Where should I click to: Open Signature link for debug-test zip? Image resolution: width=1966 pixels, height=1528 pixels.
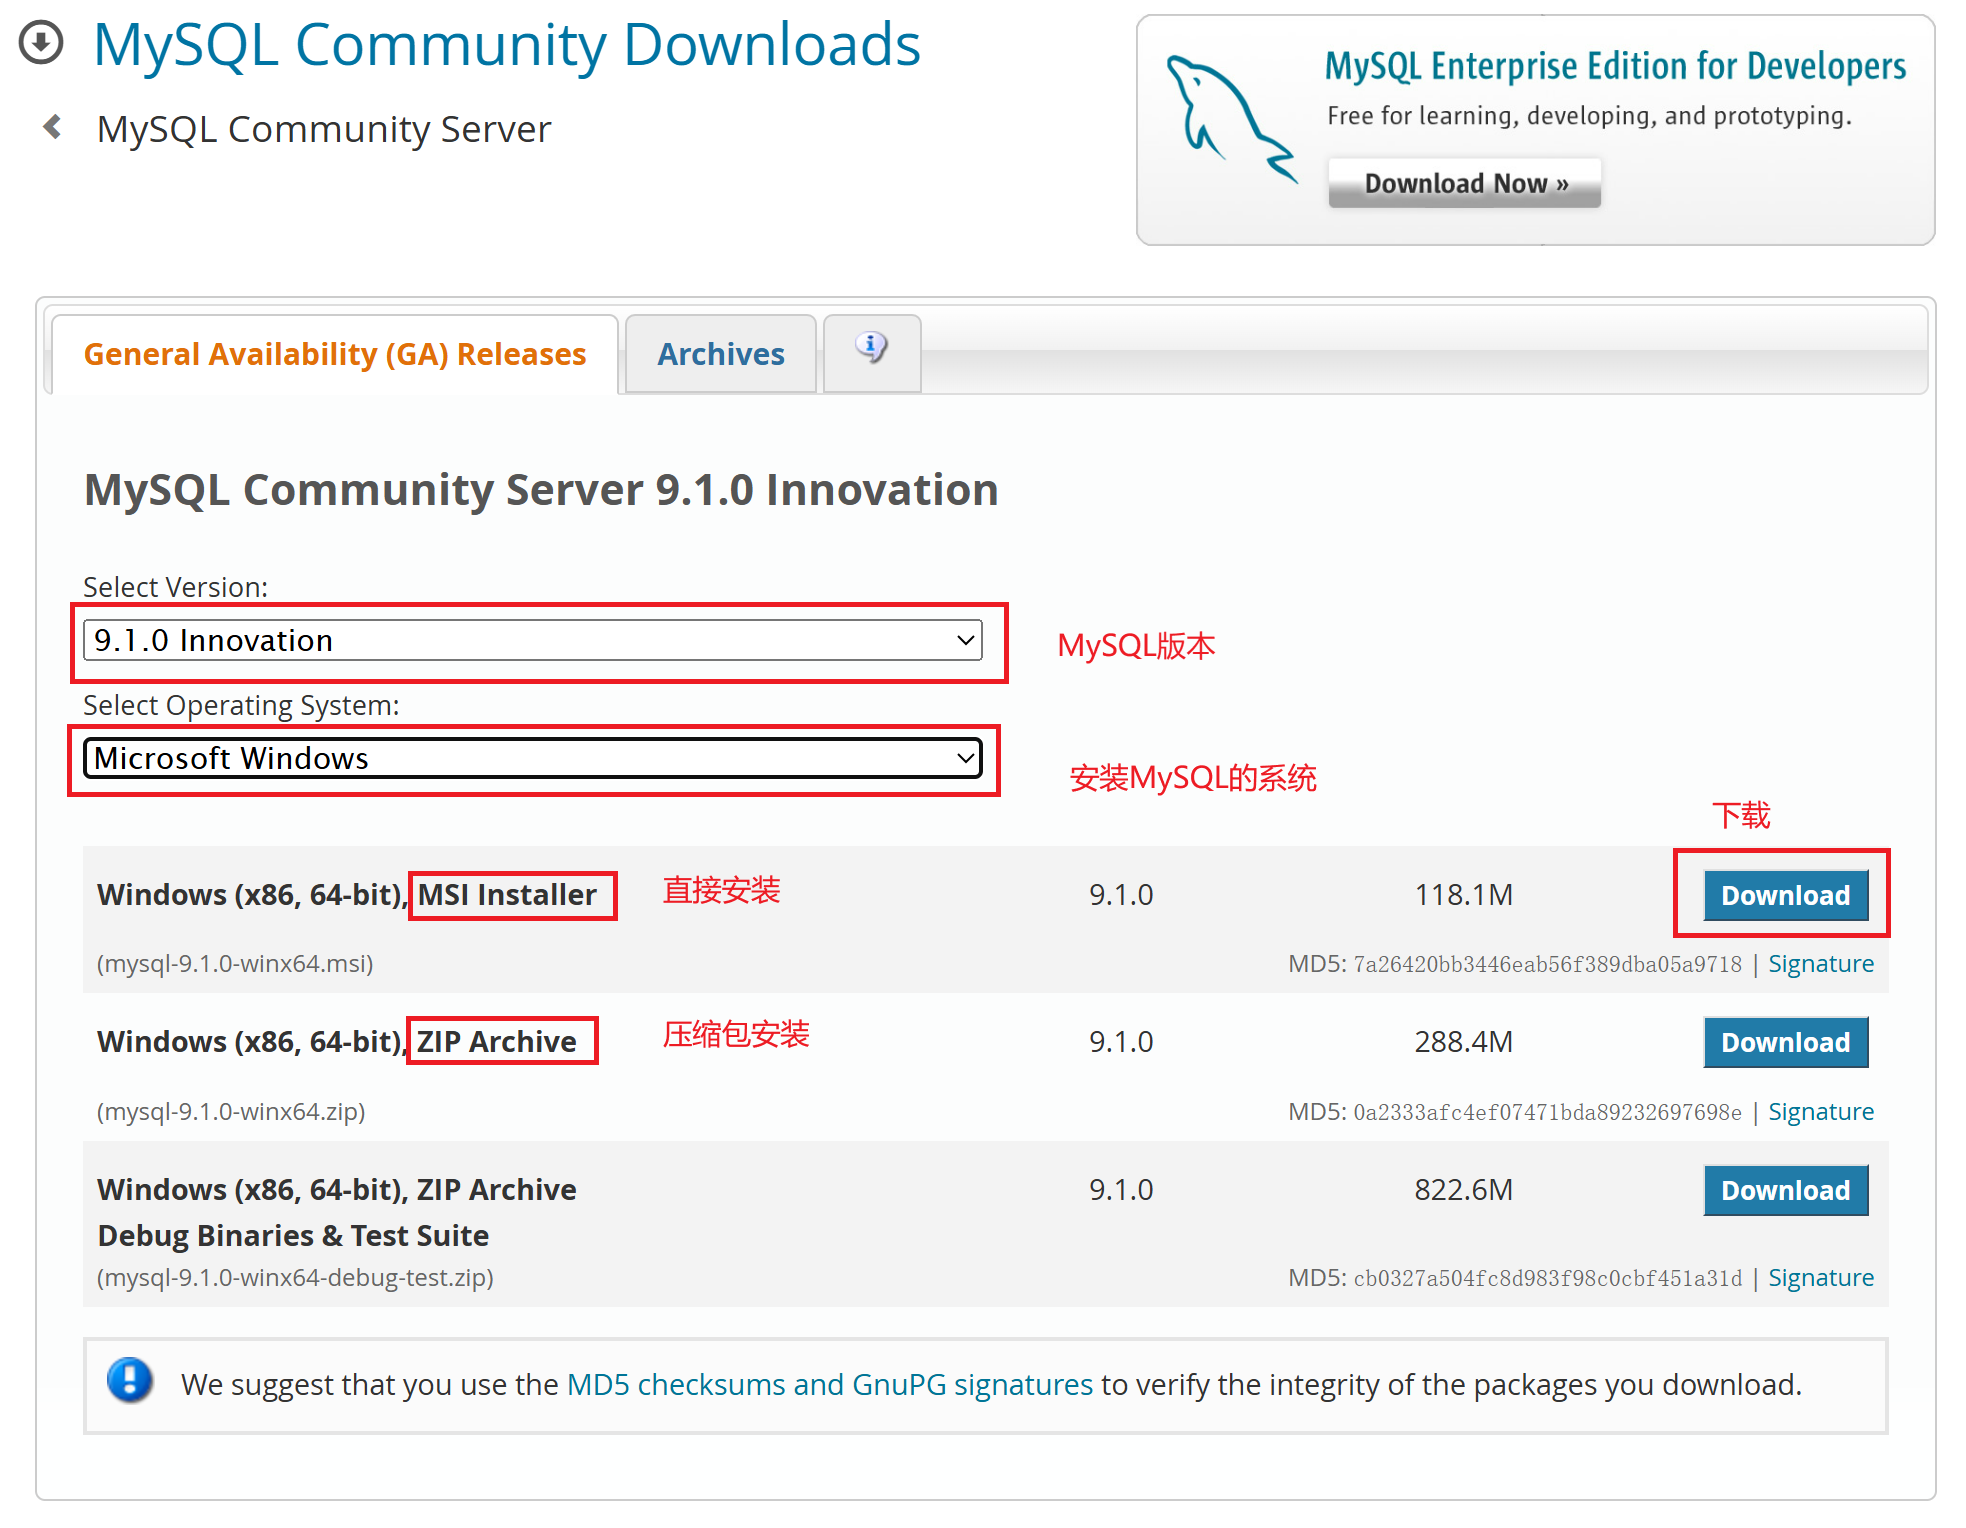coord(1820,1278)
